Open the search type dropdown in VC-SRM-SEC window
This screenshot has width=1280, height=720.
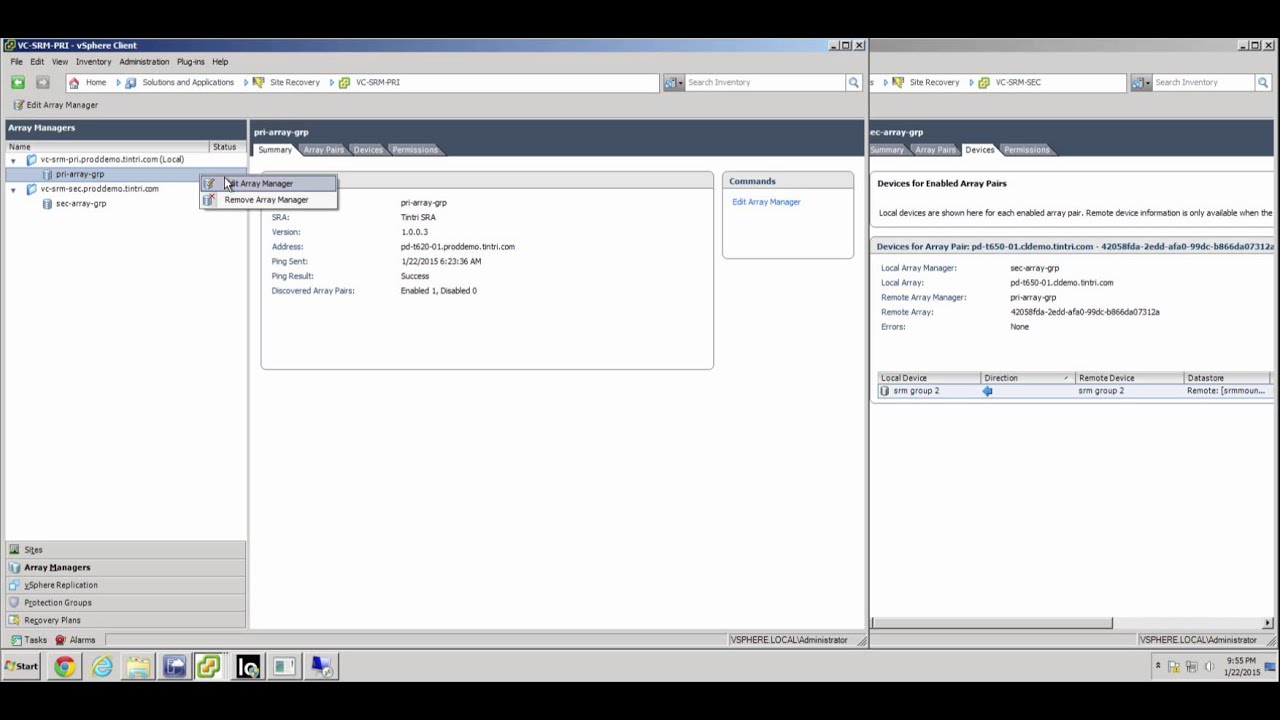pos(1141,83)
